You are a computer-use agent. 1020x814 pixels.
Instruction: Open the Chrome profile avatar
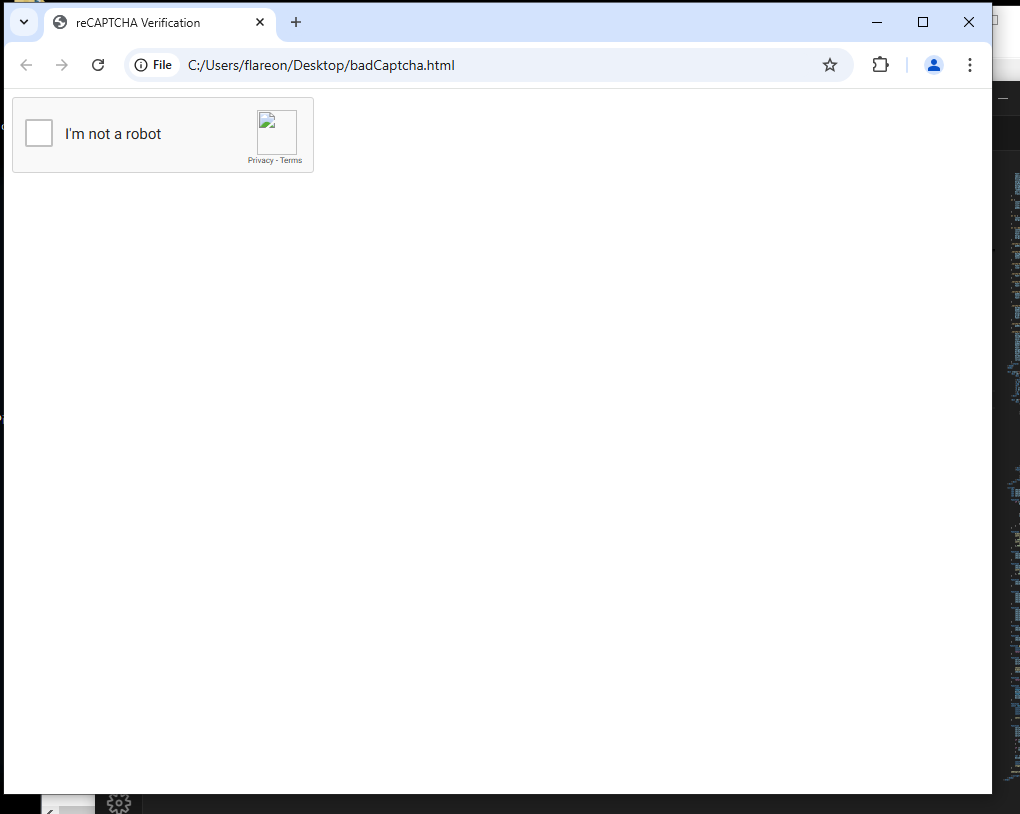tap(933, 65)
